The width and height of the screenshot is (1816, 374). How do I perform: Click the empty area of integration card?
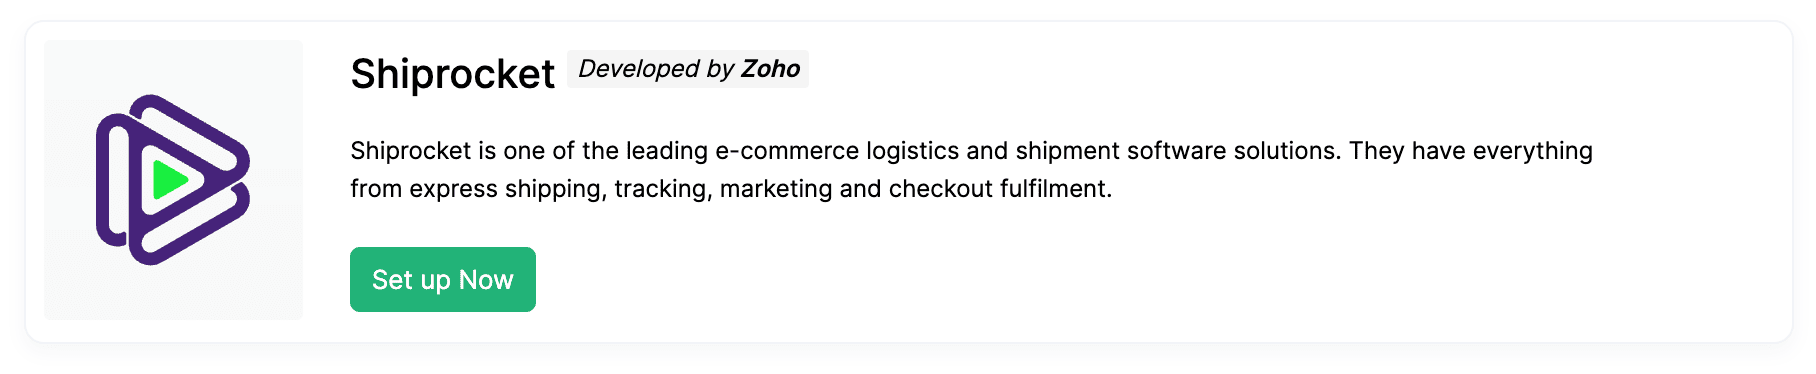coord(1300,270)
